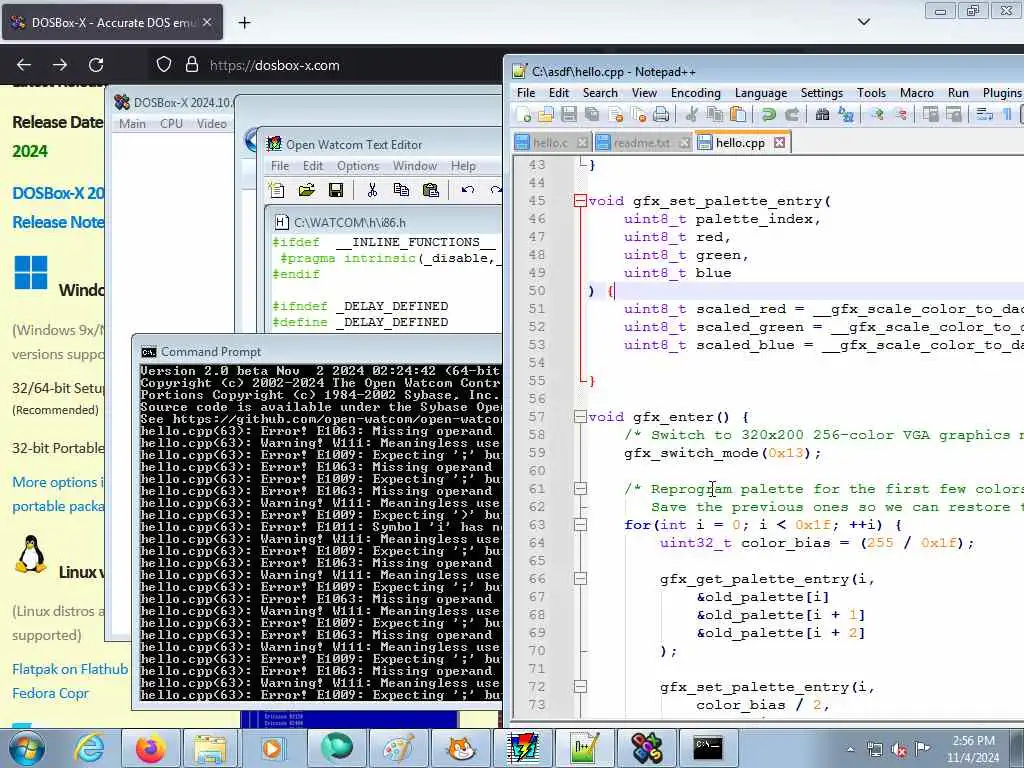Click the Close All icon in Notepad++ toolbar
The width and height of the screenshot is (1024, 768).
click(639, 115)
